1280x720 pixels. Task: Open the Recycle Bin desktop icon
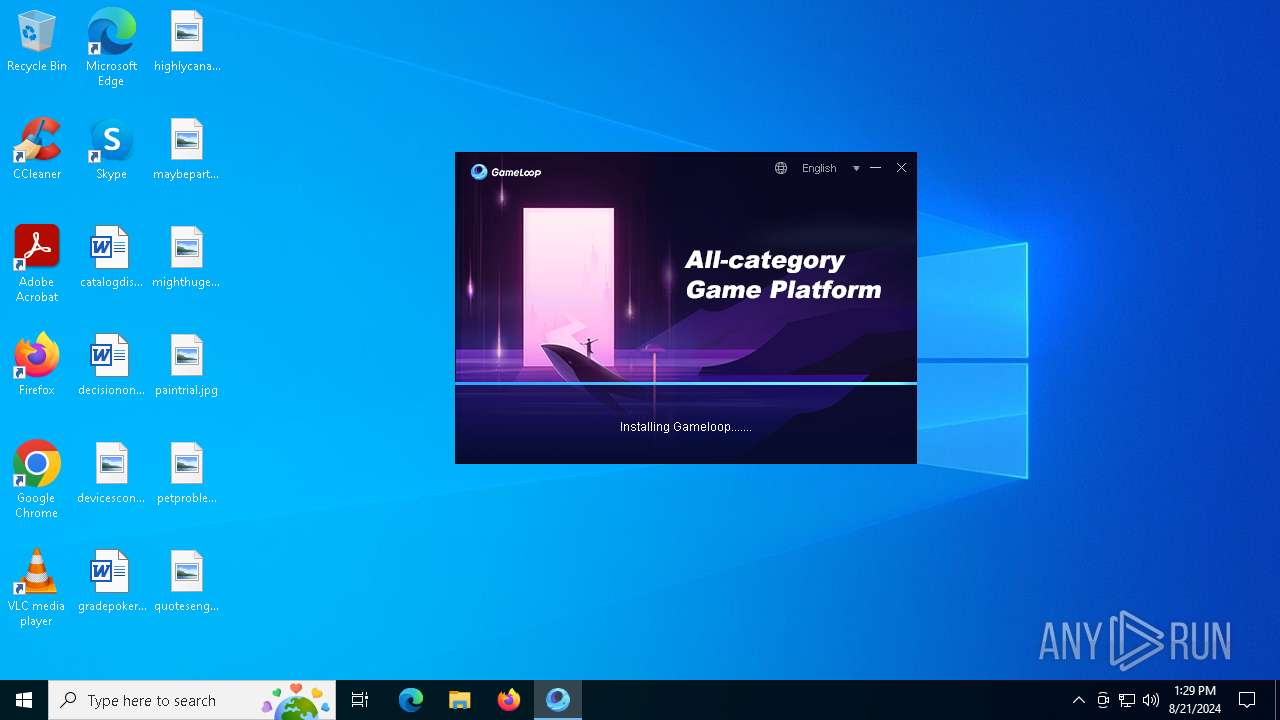click(x=37, y=42)
